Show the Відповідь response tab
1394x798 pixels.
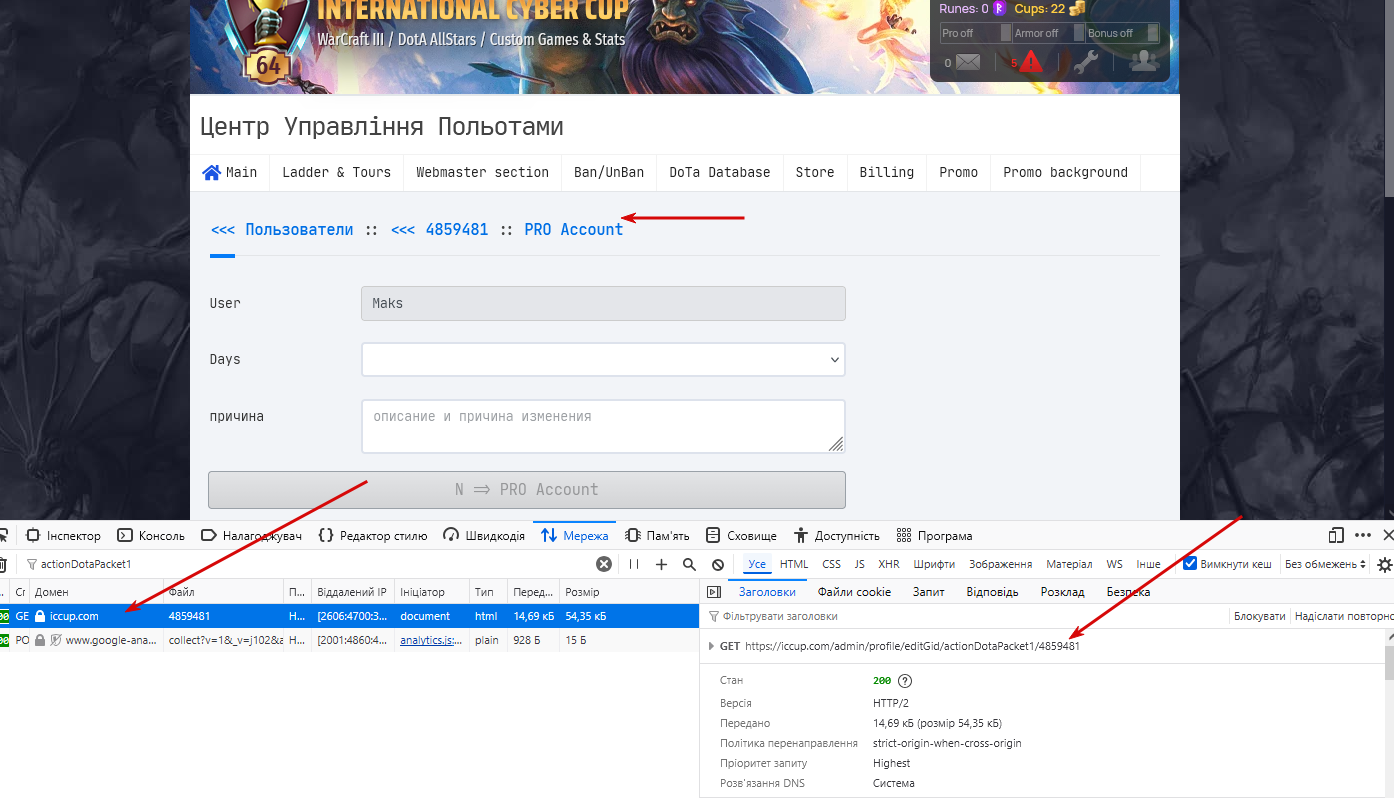tap(992, 592)
